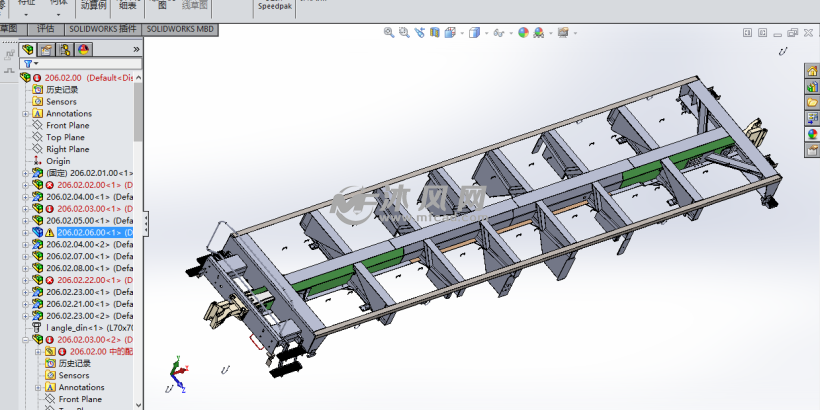
Task: Click the tree filter funnel icon
Action: 28,63
